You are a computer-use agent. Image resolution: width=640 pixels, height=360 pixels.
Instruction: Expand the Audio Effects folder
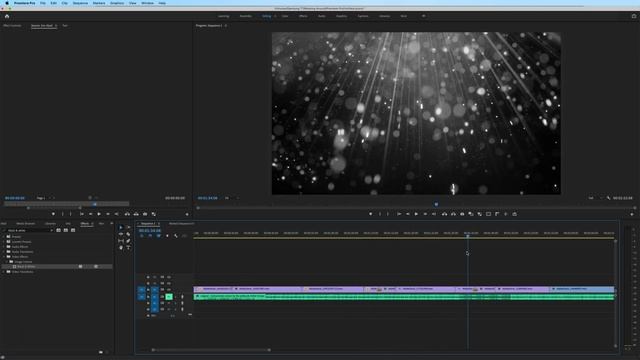4,247
